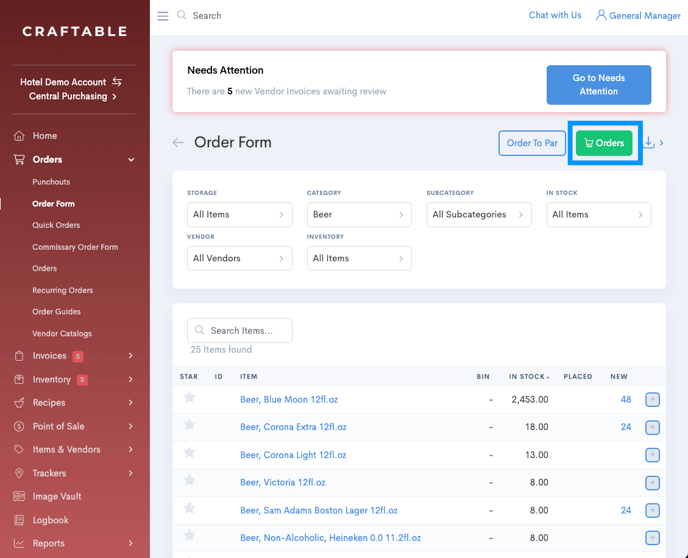The height and width of the screenshot is (558, 688).
Task: Click the 24 new quantity for Corona Extra
Action: coord(626,427)
